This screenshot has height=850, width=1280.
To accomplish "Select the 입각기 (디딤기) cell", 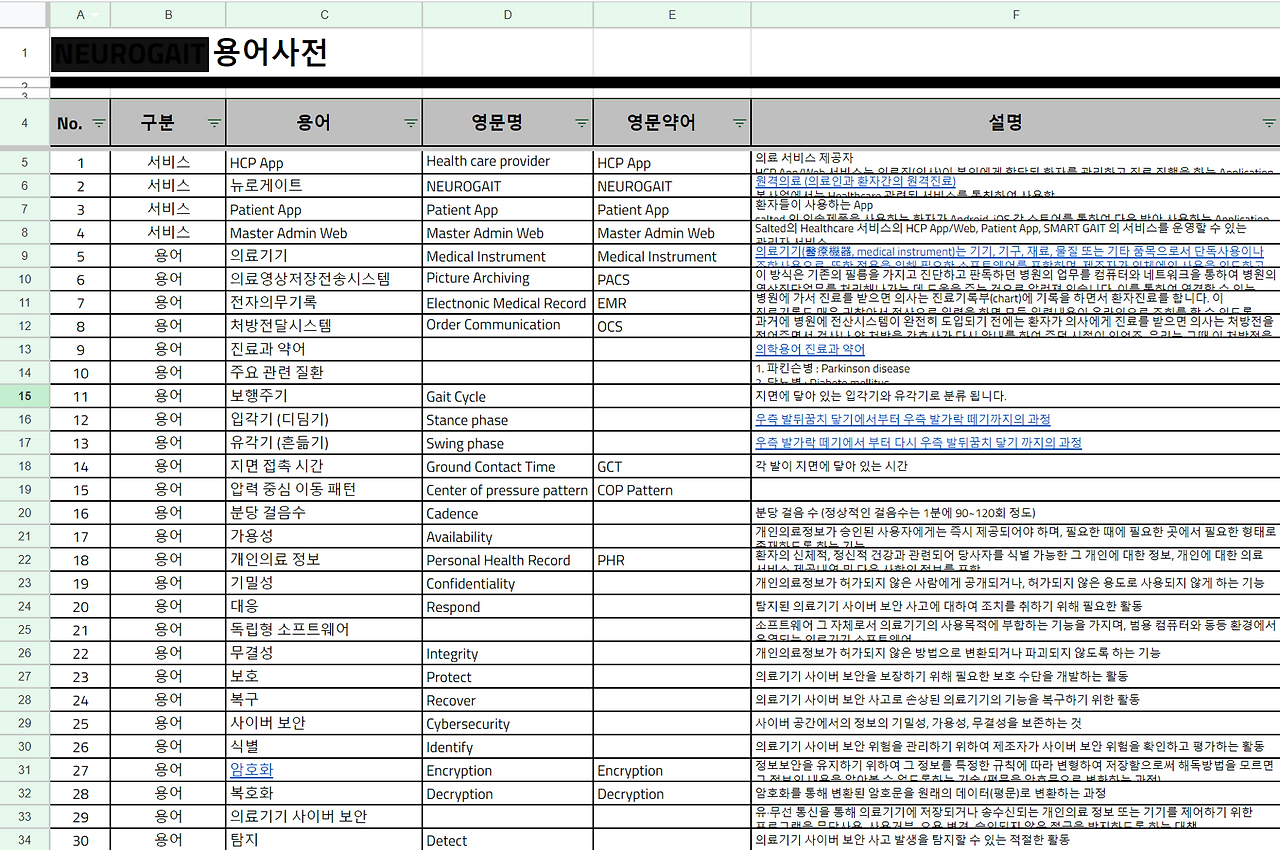I will [x=324, y=419].
